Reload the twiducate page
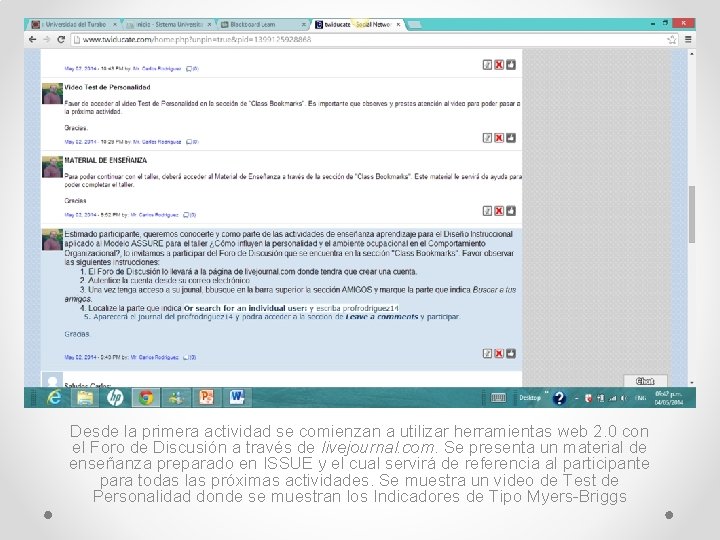720x540 pixels. click(x=61, y=39)
